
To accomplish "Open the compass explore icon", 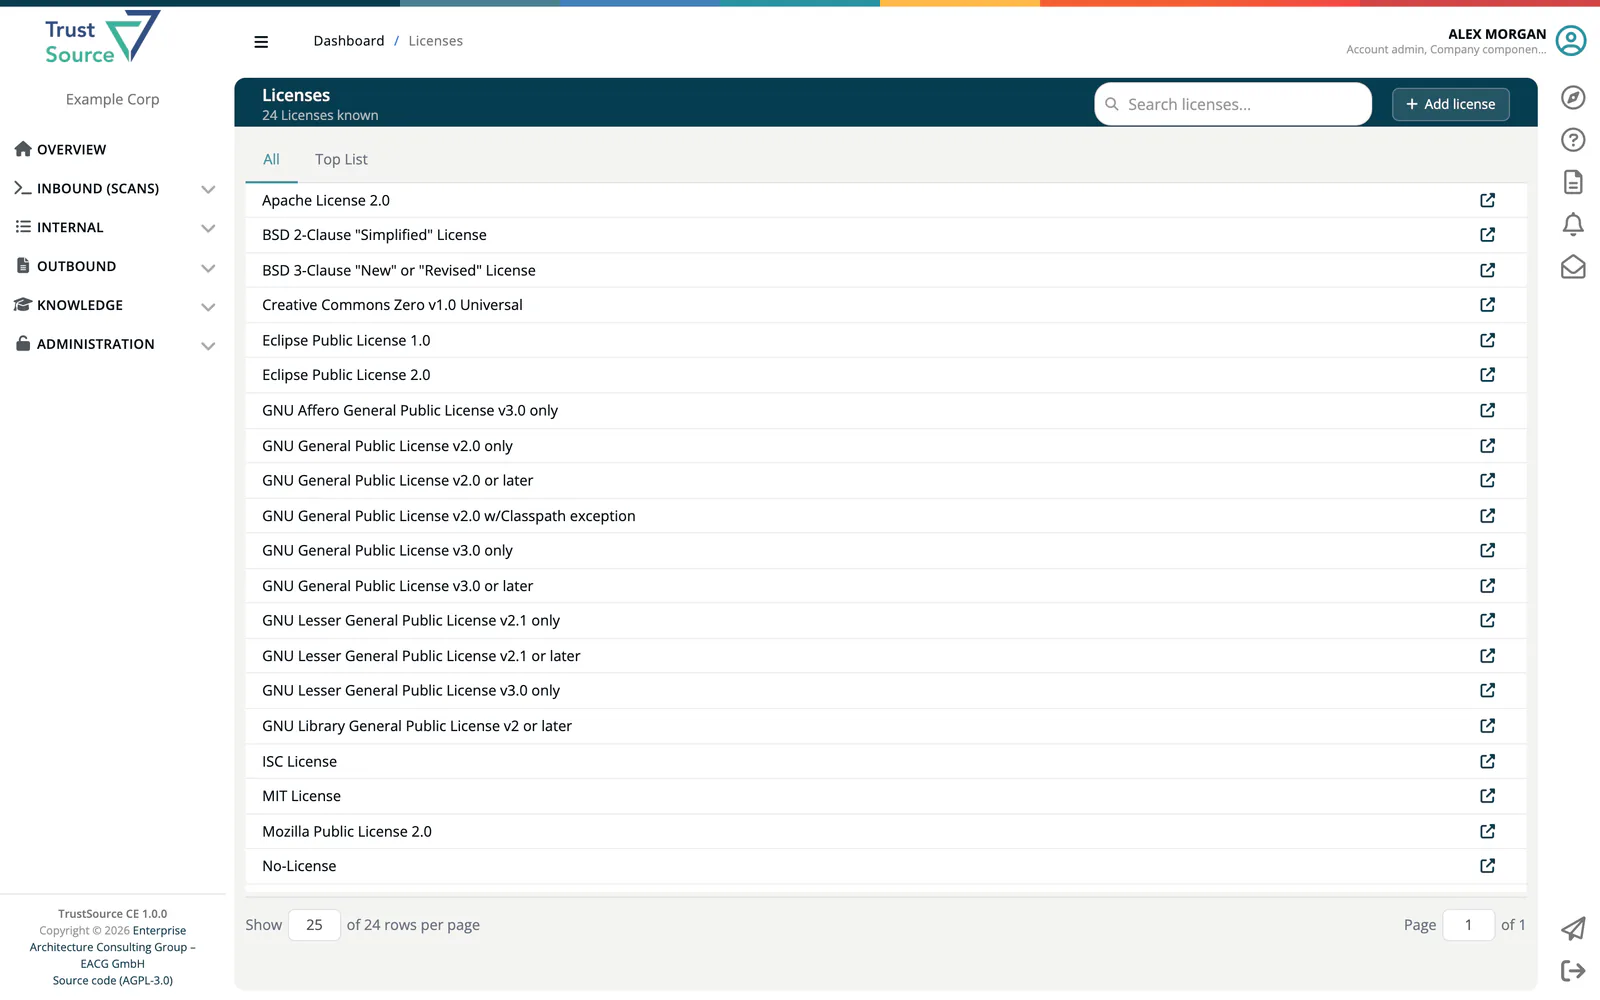I will coord(1573,98).
